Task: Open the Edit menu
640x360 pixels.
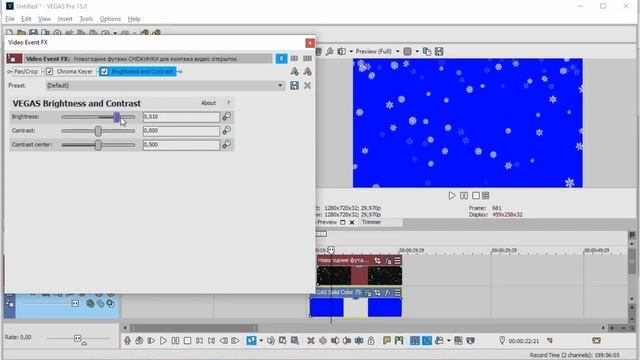Action: [26, 19]
